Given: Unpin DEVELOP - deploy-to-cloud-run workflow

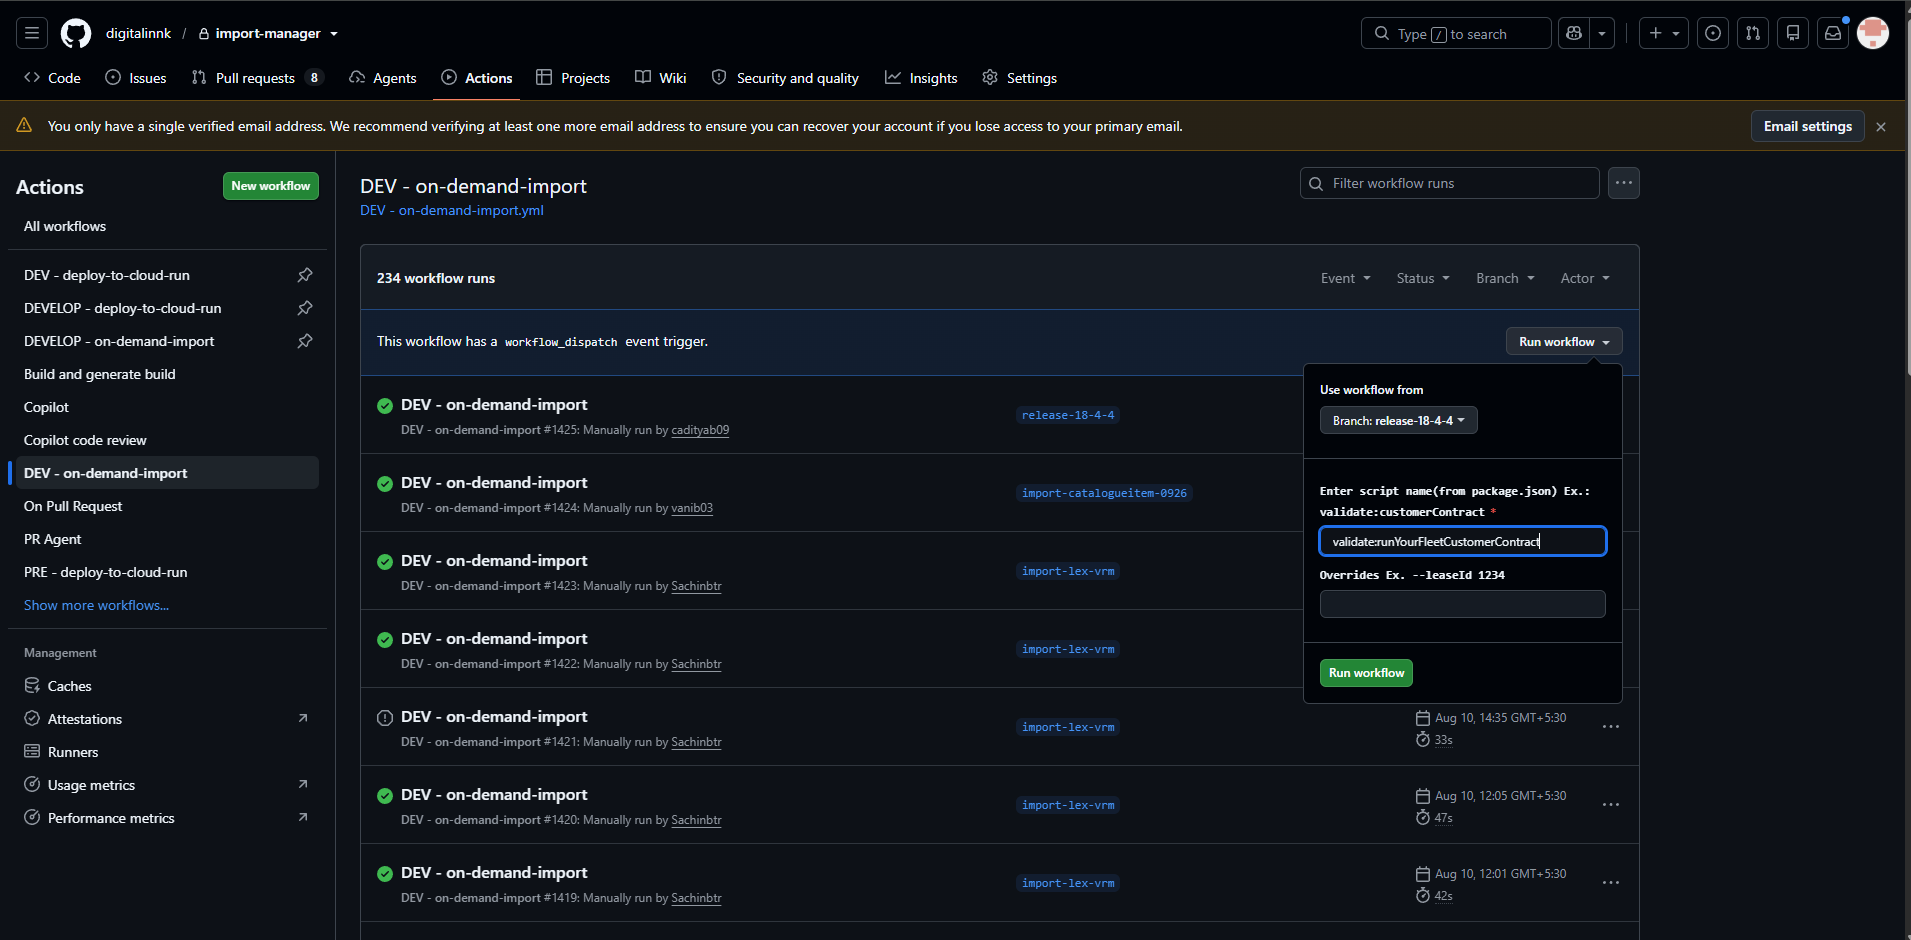Looking at the screenshot, I should click(305, 308).
